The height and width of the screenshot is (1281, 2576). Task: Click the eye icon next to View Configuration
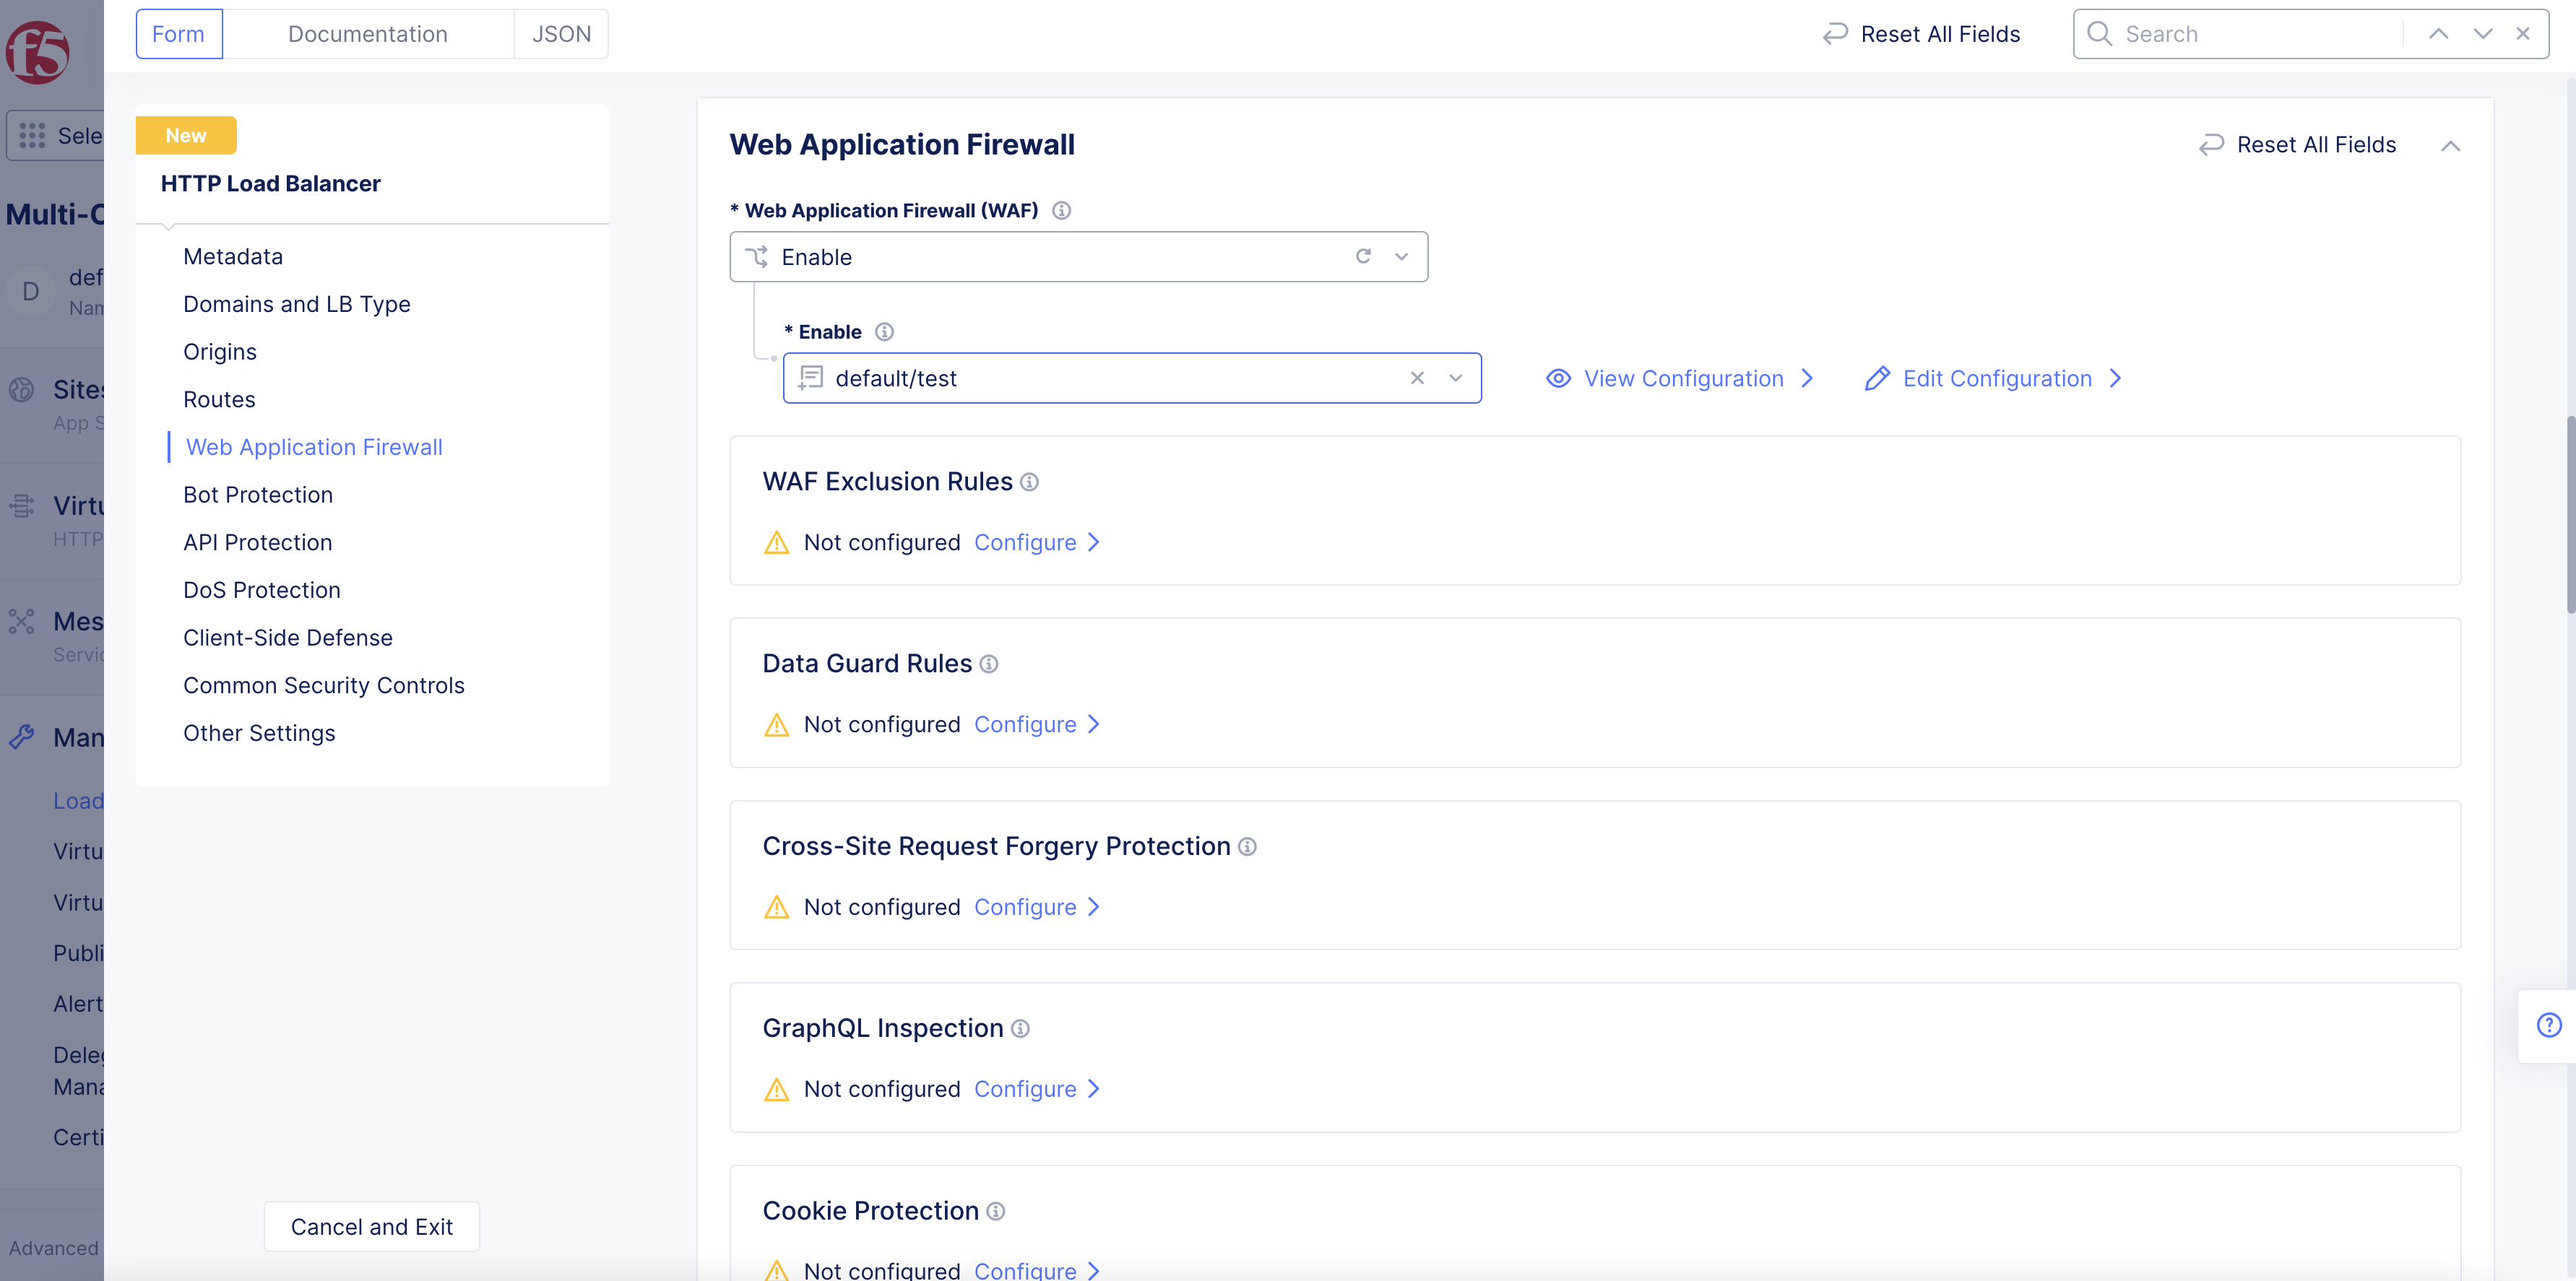click(1558, 378)
